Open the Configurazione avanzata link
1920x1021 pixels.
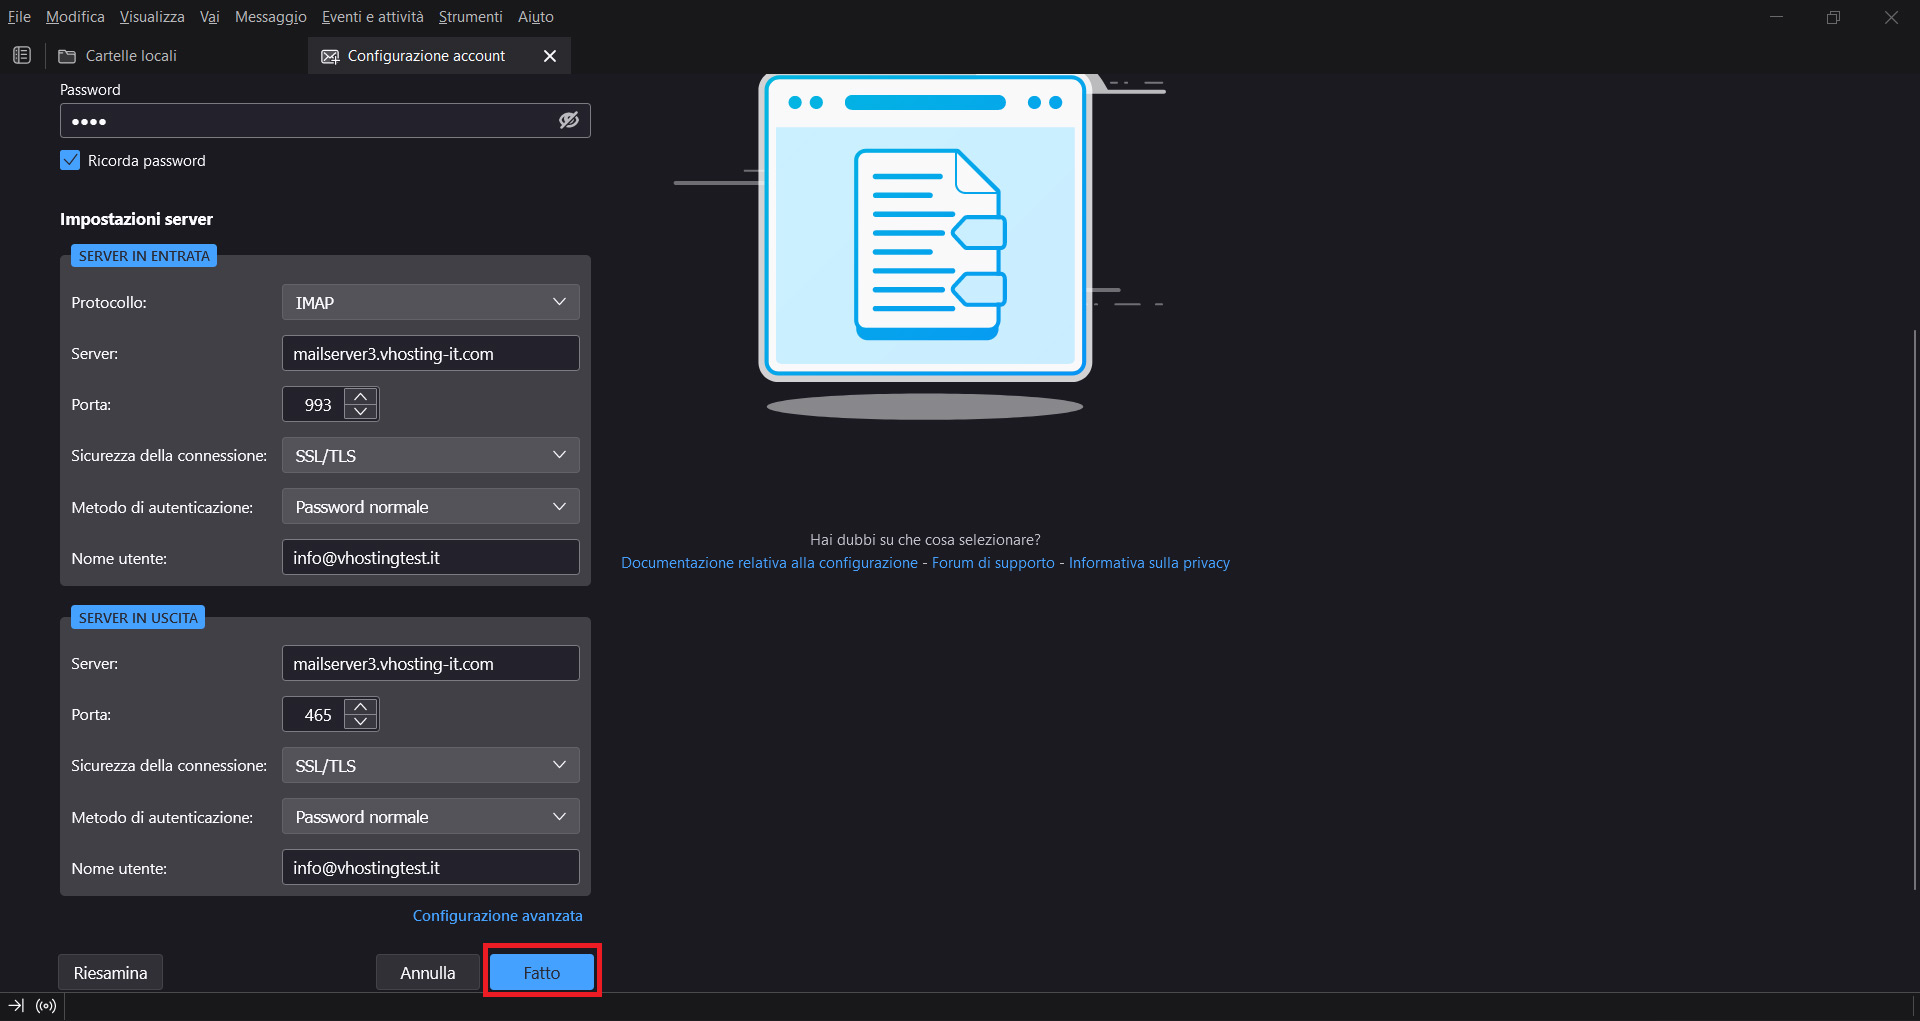[x=498, y=916]
